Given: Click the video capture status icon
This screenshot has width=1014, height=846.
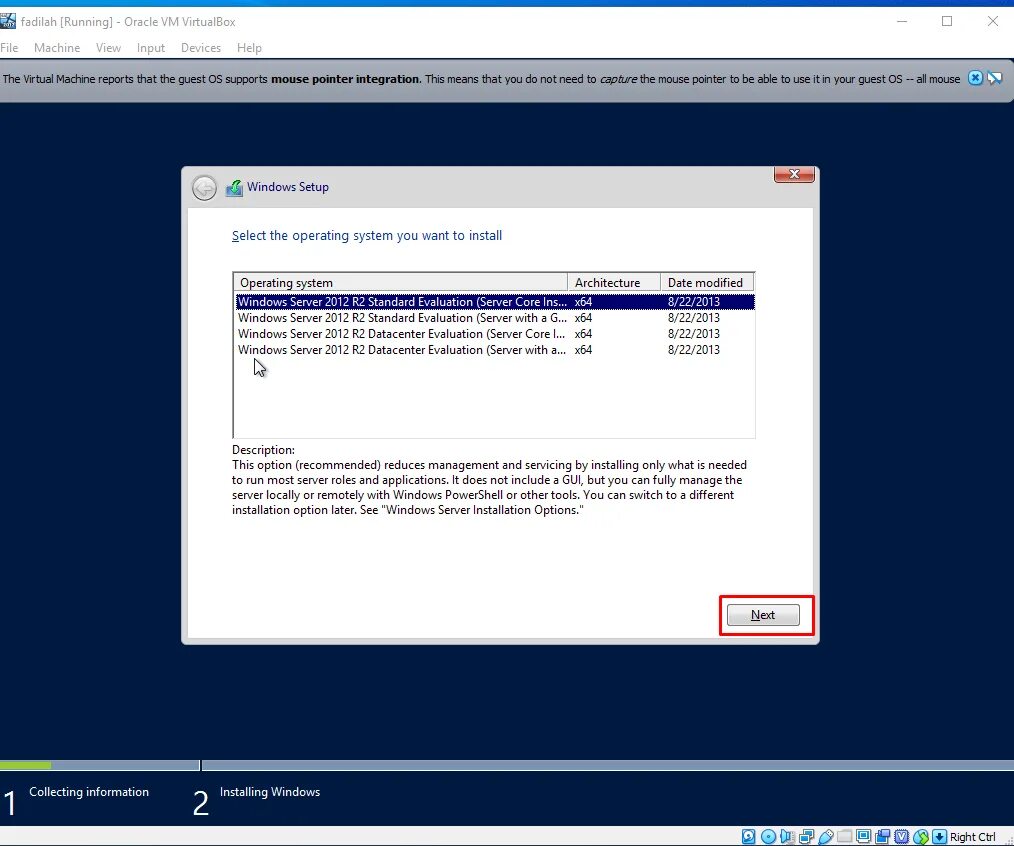Looking at the screenshot, I should click(x=882, y=836).
